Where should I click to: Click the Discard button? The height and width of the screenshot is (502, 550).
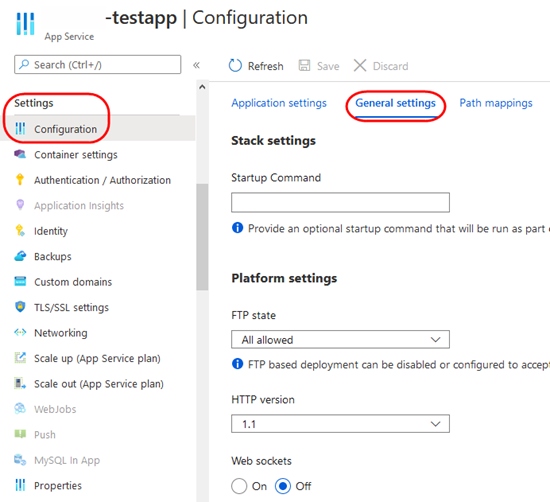381,66
